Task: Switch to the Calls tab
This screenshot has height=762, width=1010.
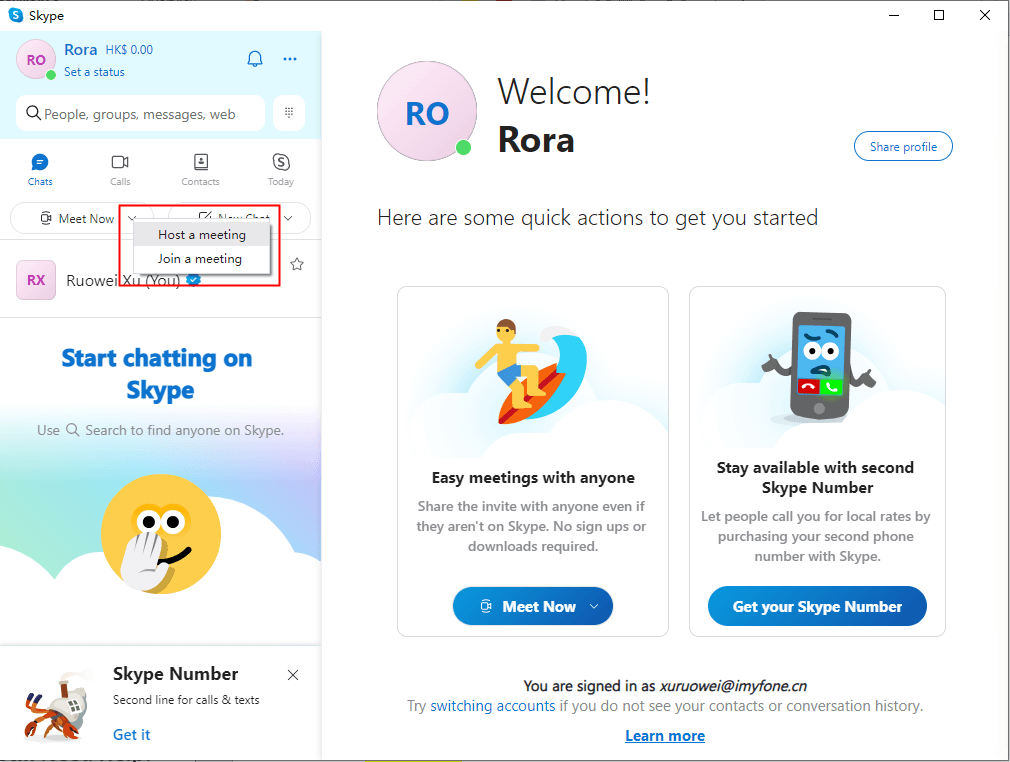Action: point(120,170)
